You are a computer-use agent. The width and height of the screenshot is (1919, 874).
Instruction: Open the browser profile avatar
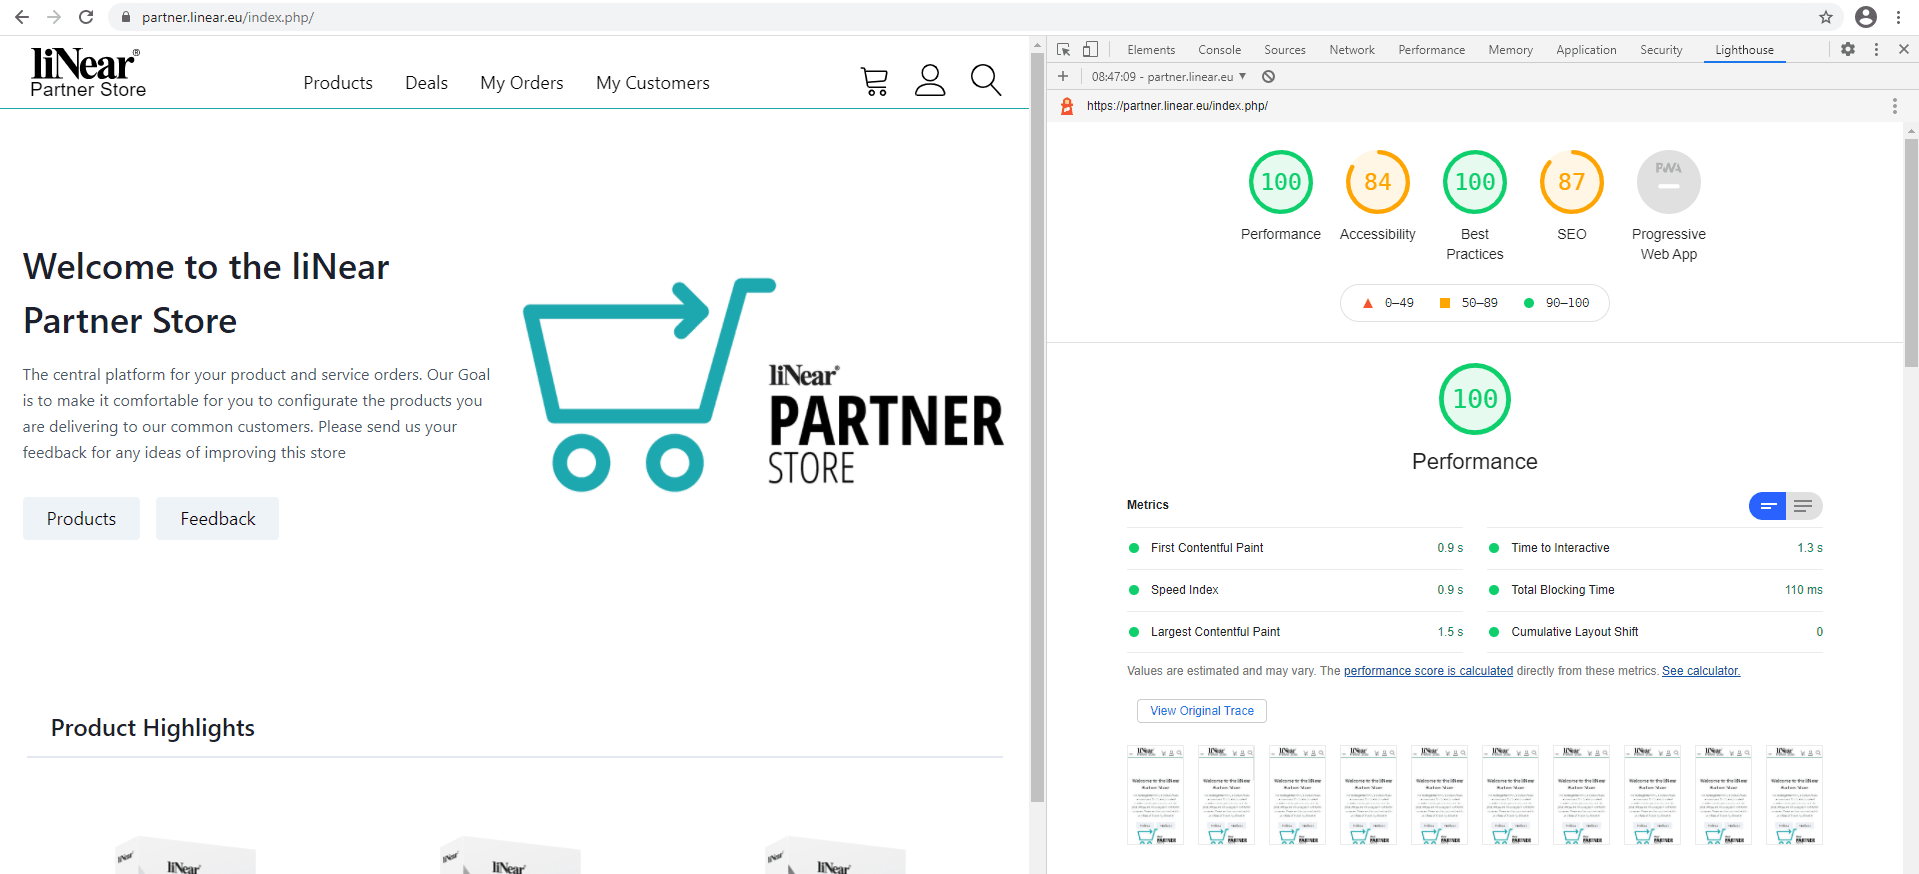tap(1866, 17)
